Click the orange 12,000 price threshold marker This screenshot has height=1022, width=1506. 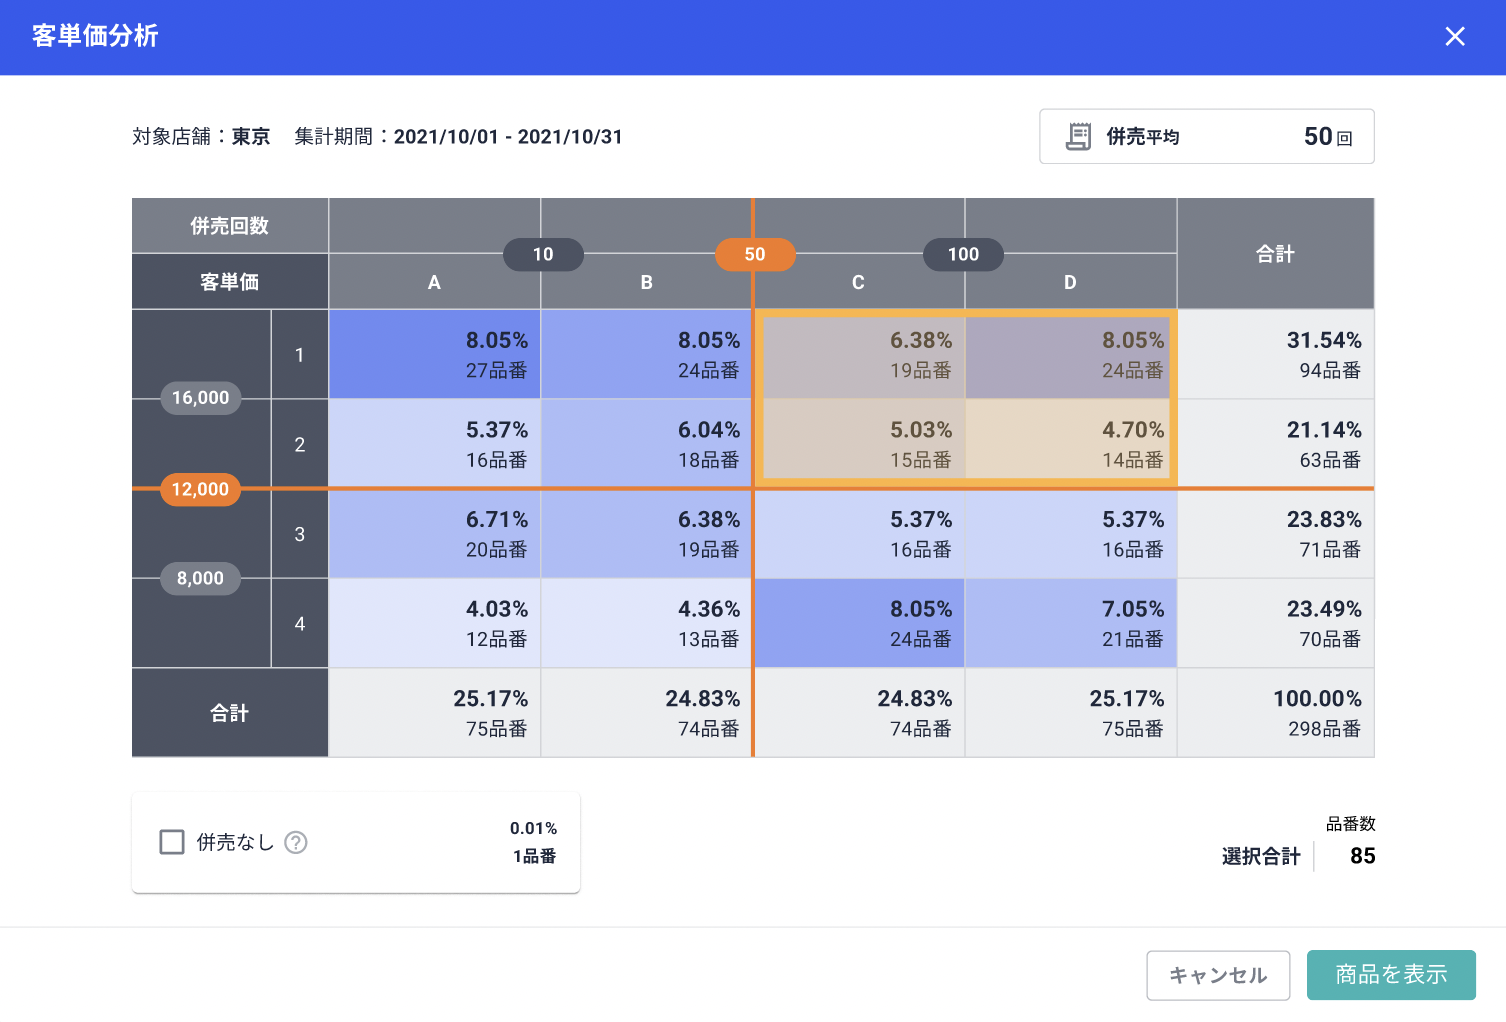point(200,489)
